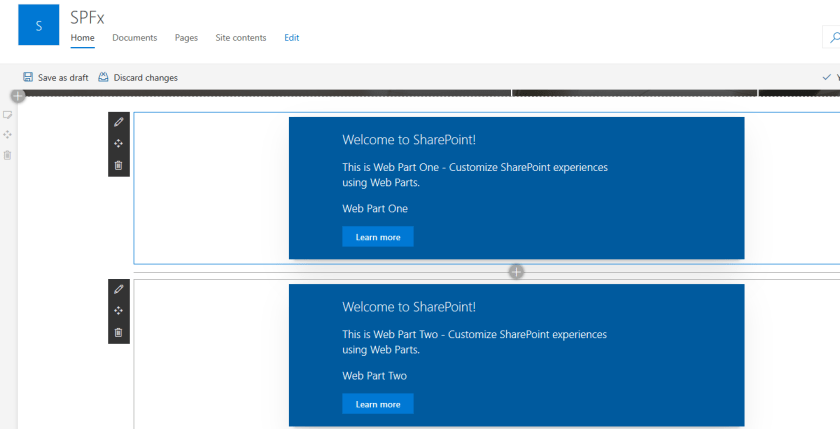The width and height of the screenshot is (840, 429).
Task: Open Site contents from navigation
Action: click(x=241, y=38)
